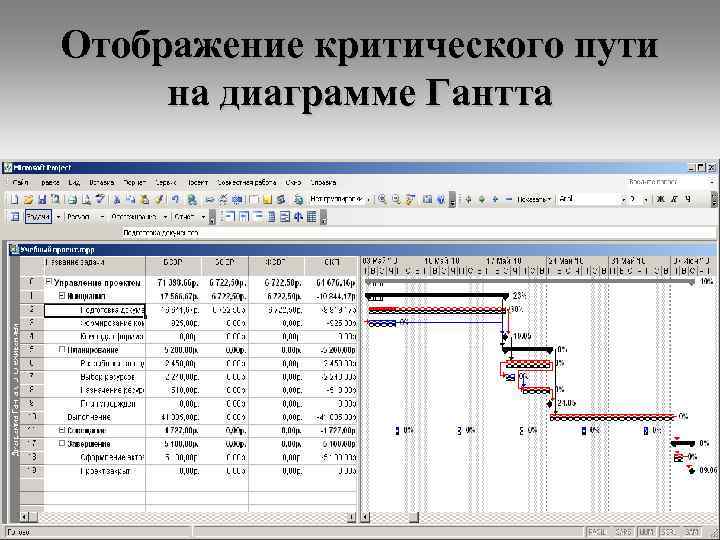The width and height of the screenshot is (720, 540).
Task: Paste from clipboard with the Paste icon
Action: click(144, 199)
